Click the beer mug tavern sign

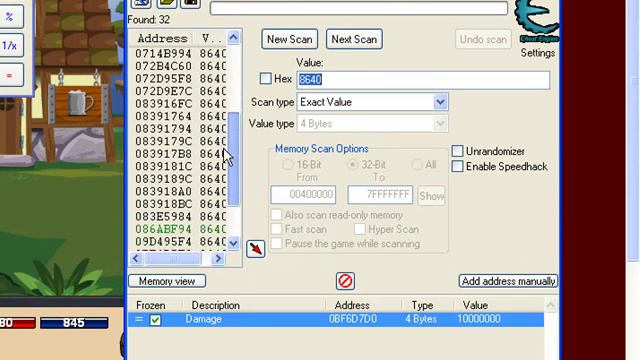(78, 103)
